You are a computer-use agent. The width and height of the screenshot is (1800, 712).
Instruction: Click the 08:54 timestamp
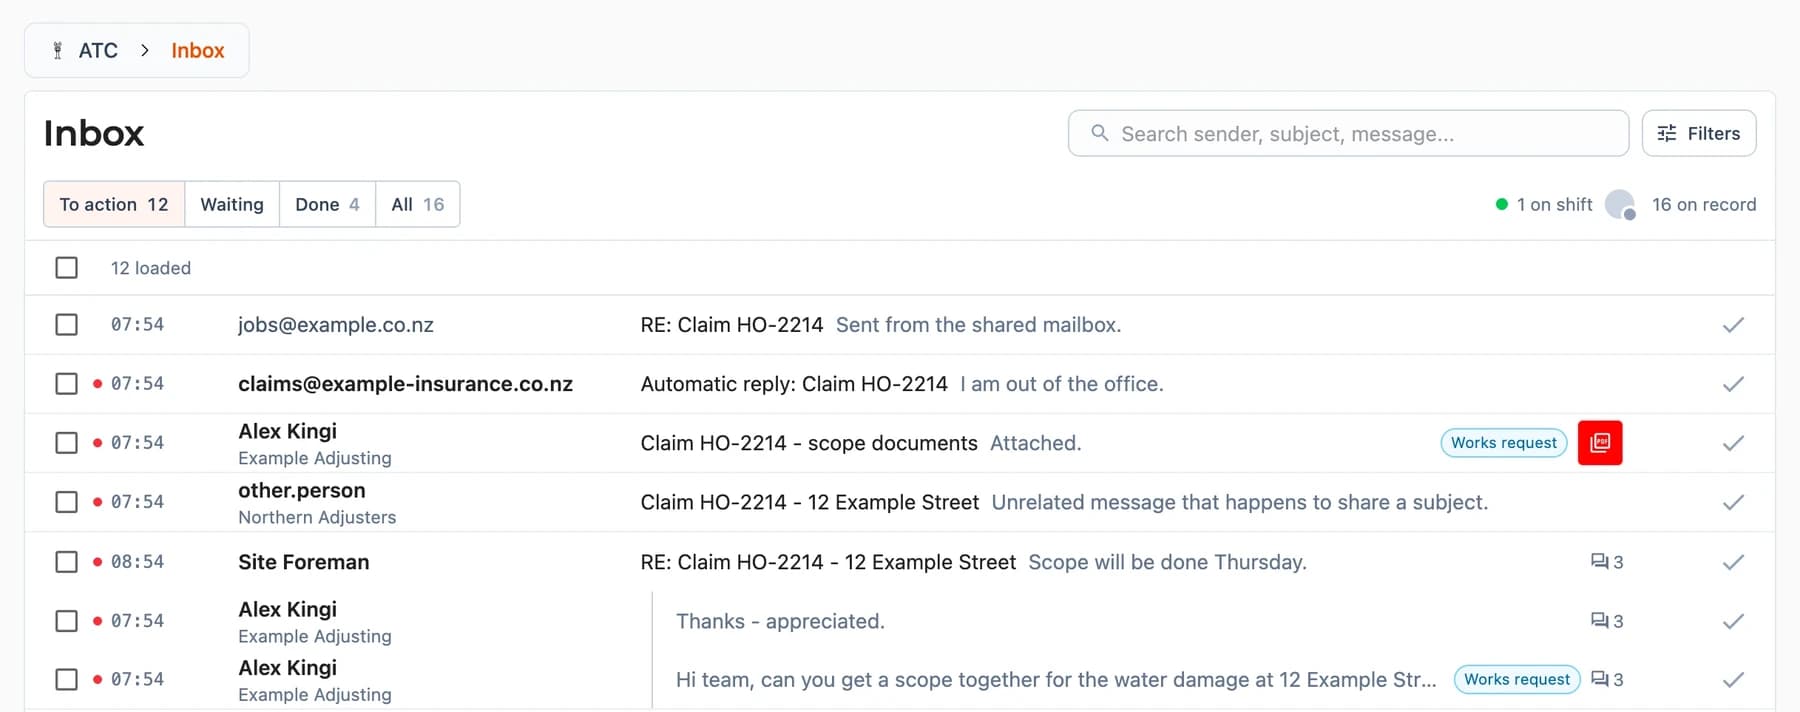coord(137,562)
